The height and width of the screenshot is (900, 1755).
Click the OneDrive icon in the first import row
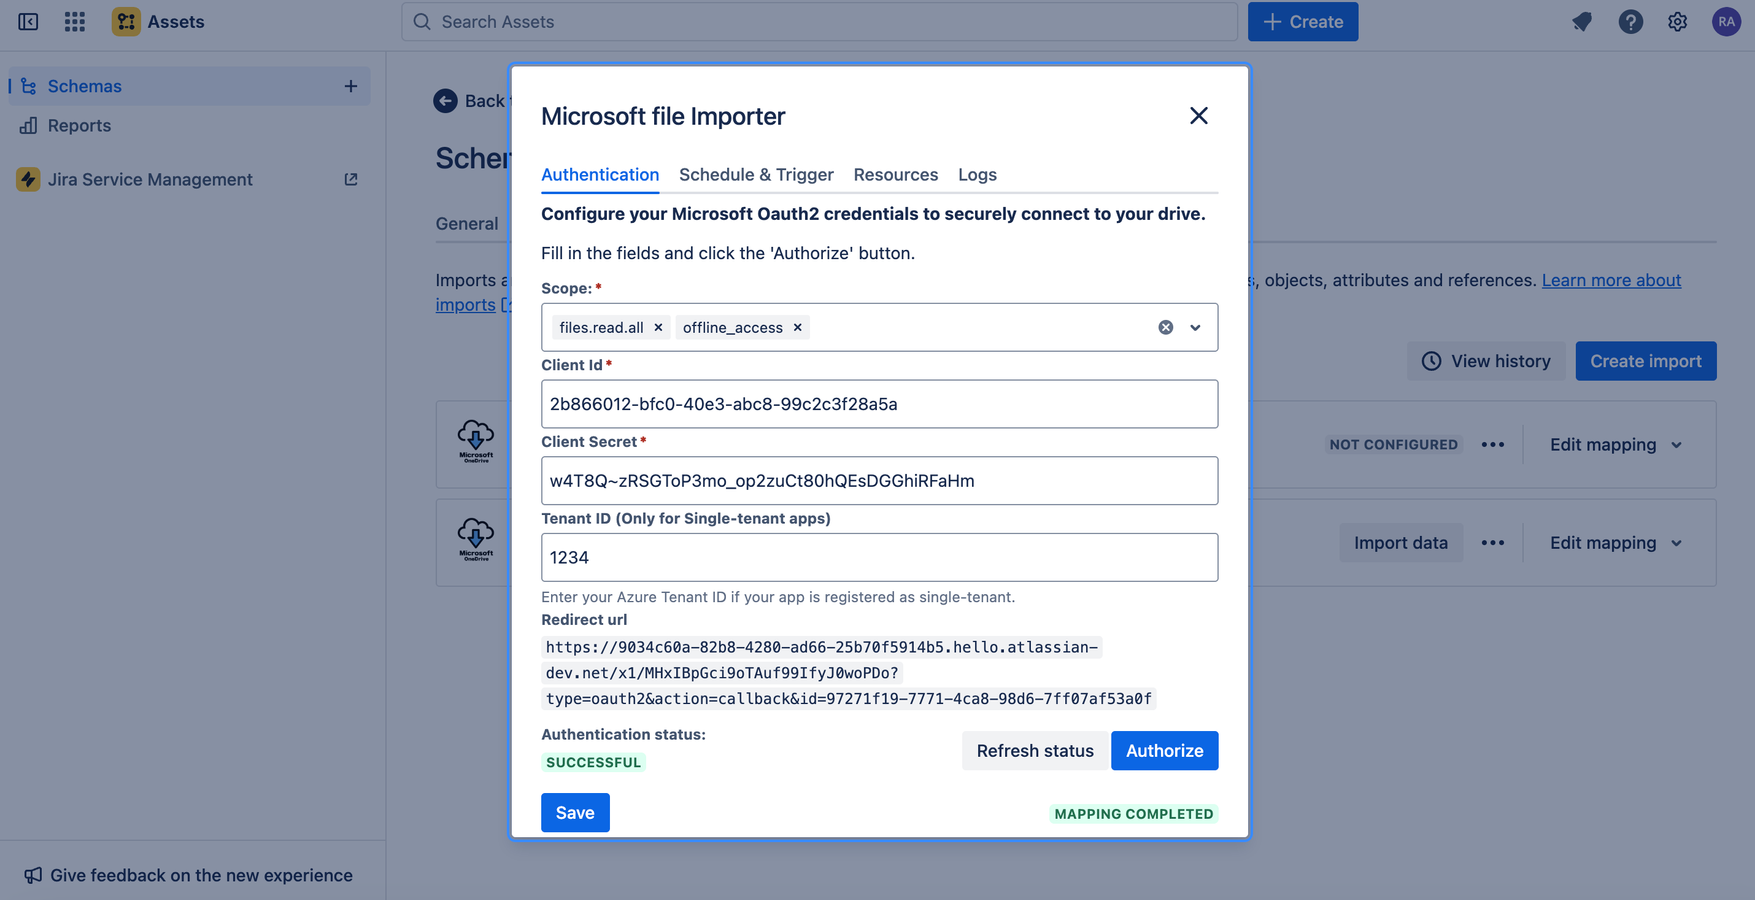coord(476,440)
